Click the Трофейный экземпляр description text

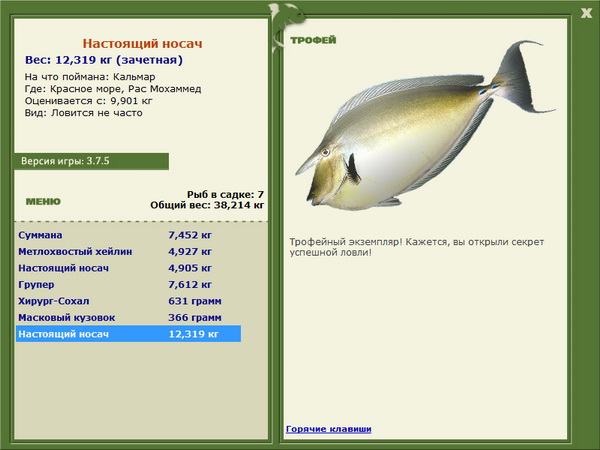tap(417, 247)
